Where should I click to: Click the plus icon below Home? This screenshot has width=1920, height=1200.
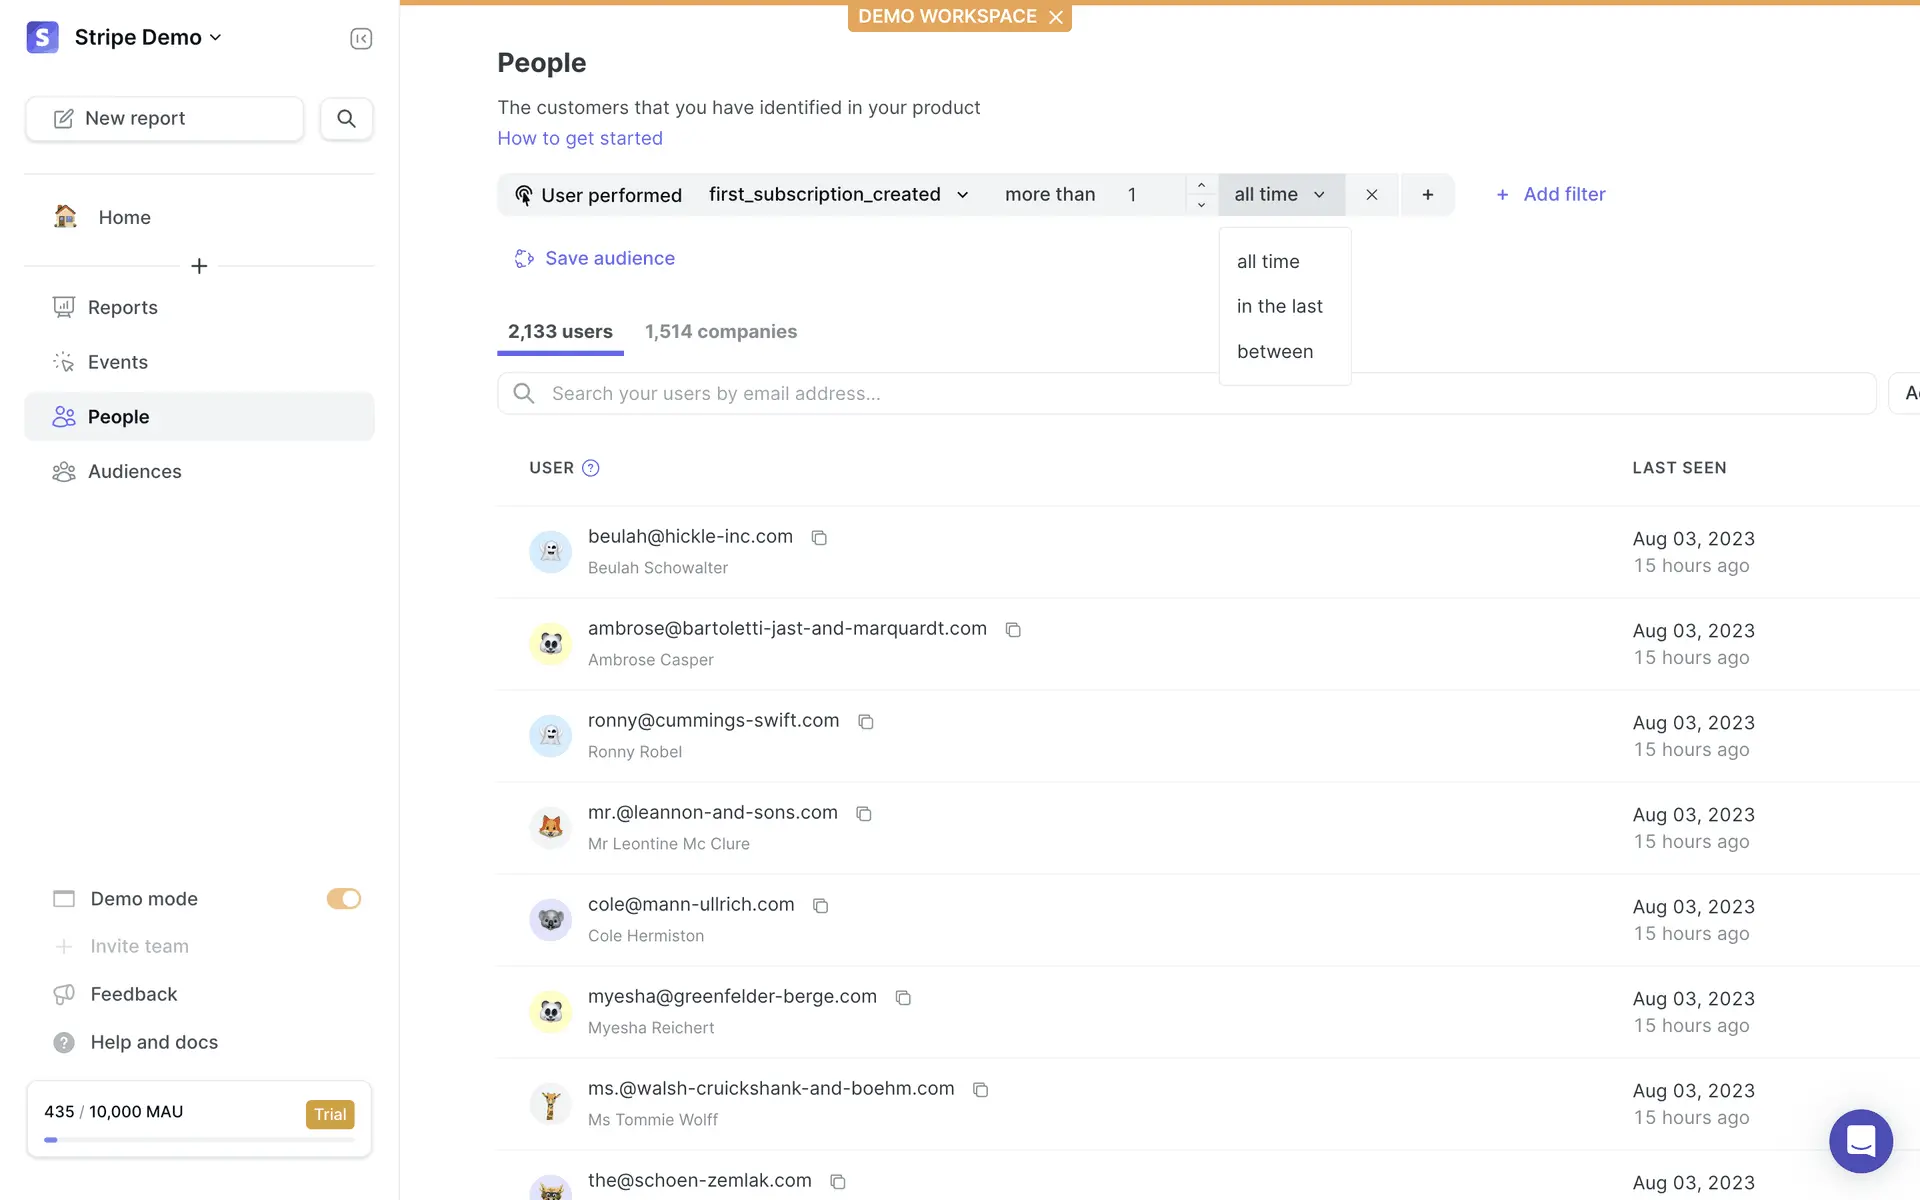point(199,266)
